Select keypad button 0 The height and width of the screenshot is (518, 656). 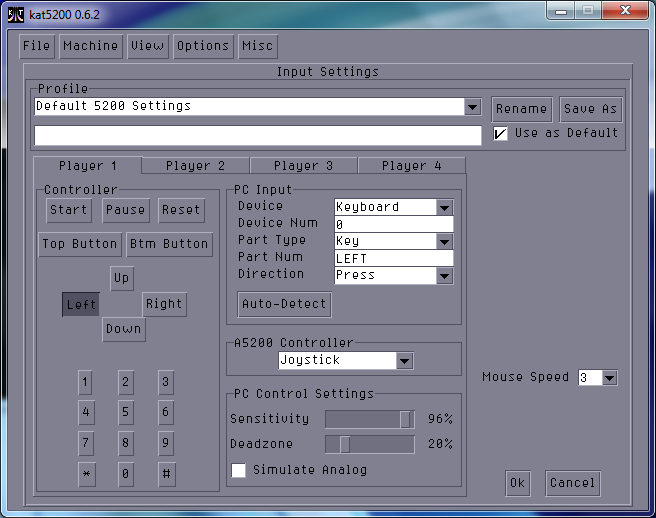pos(126,474)
